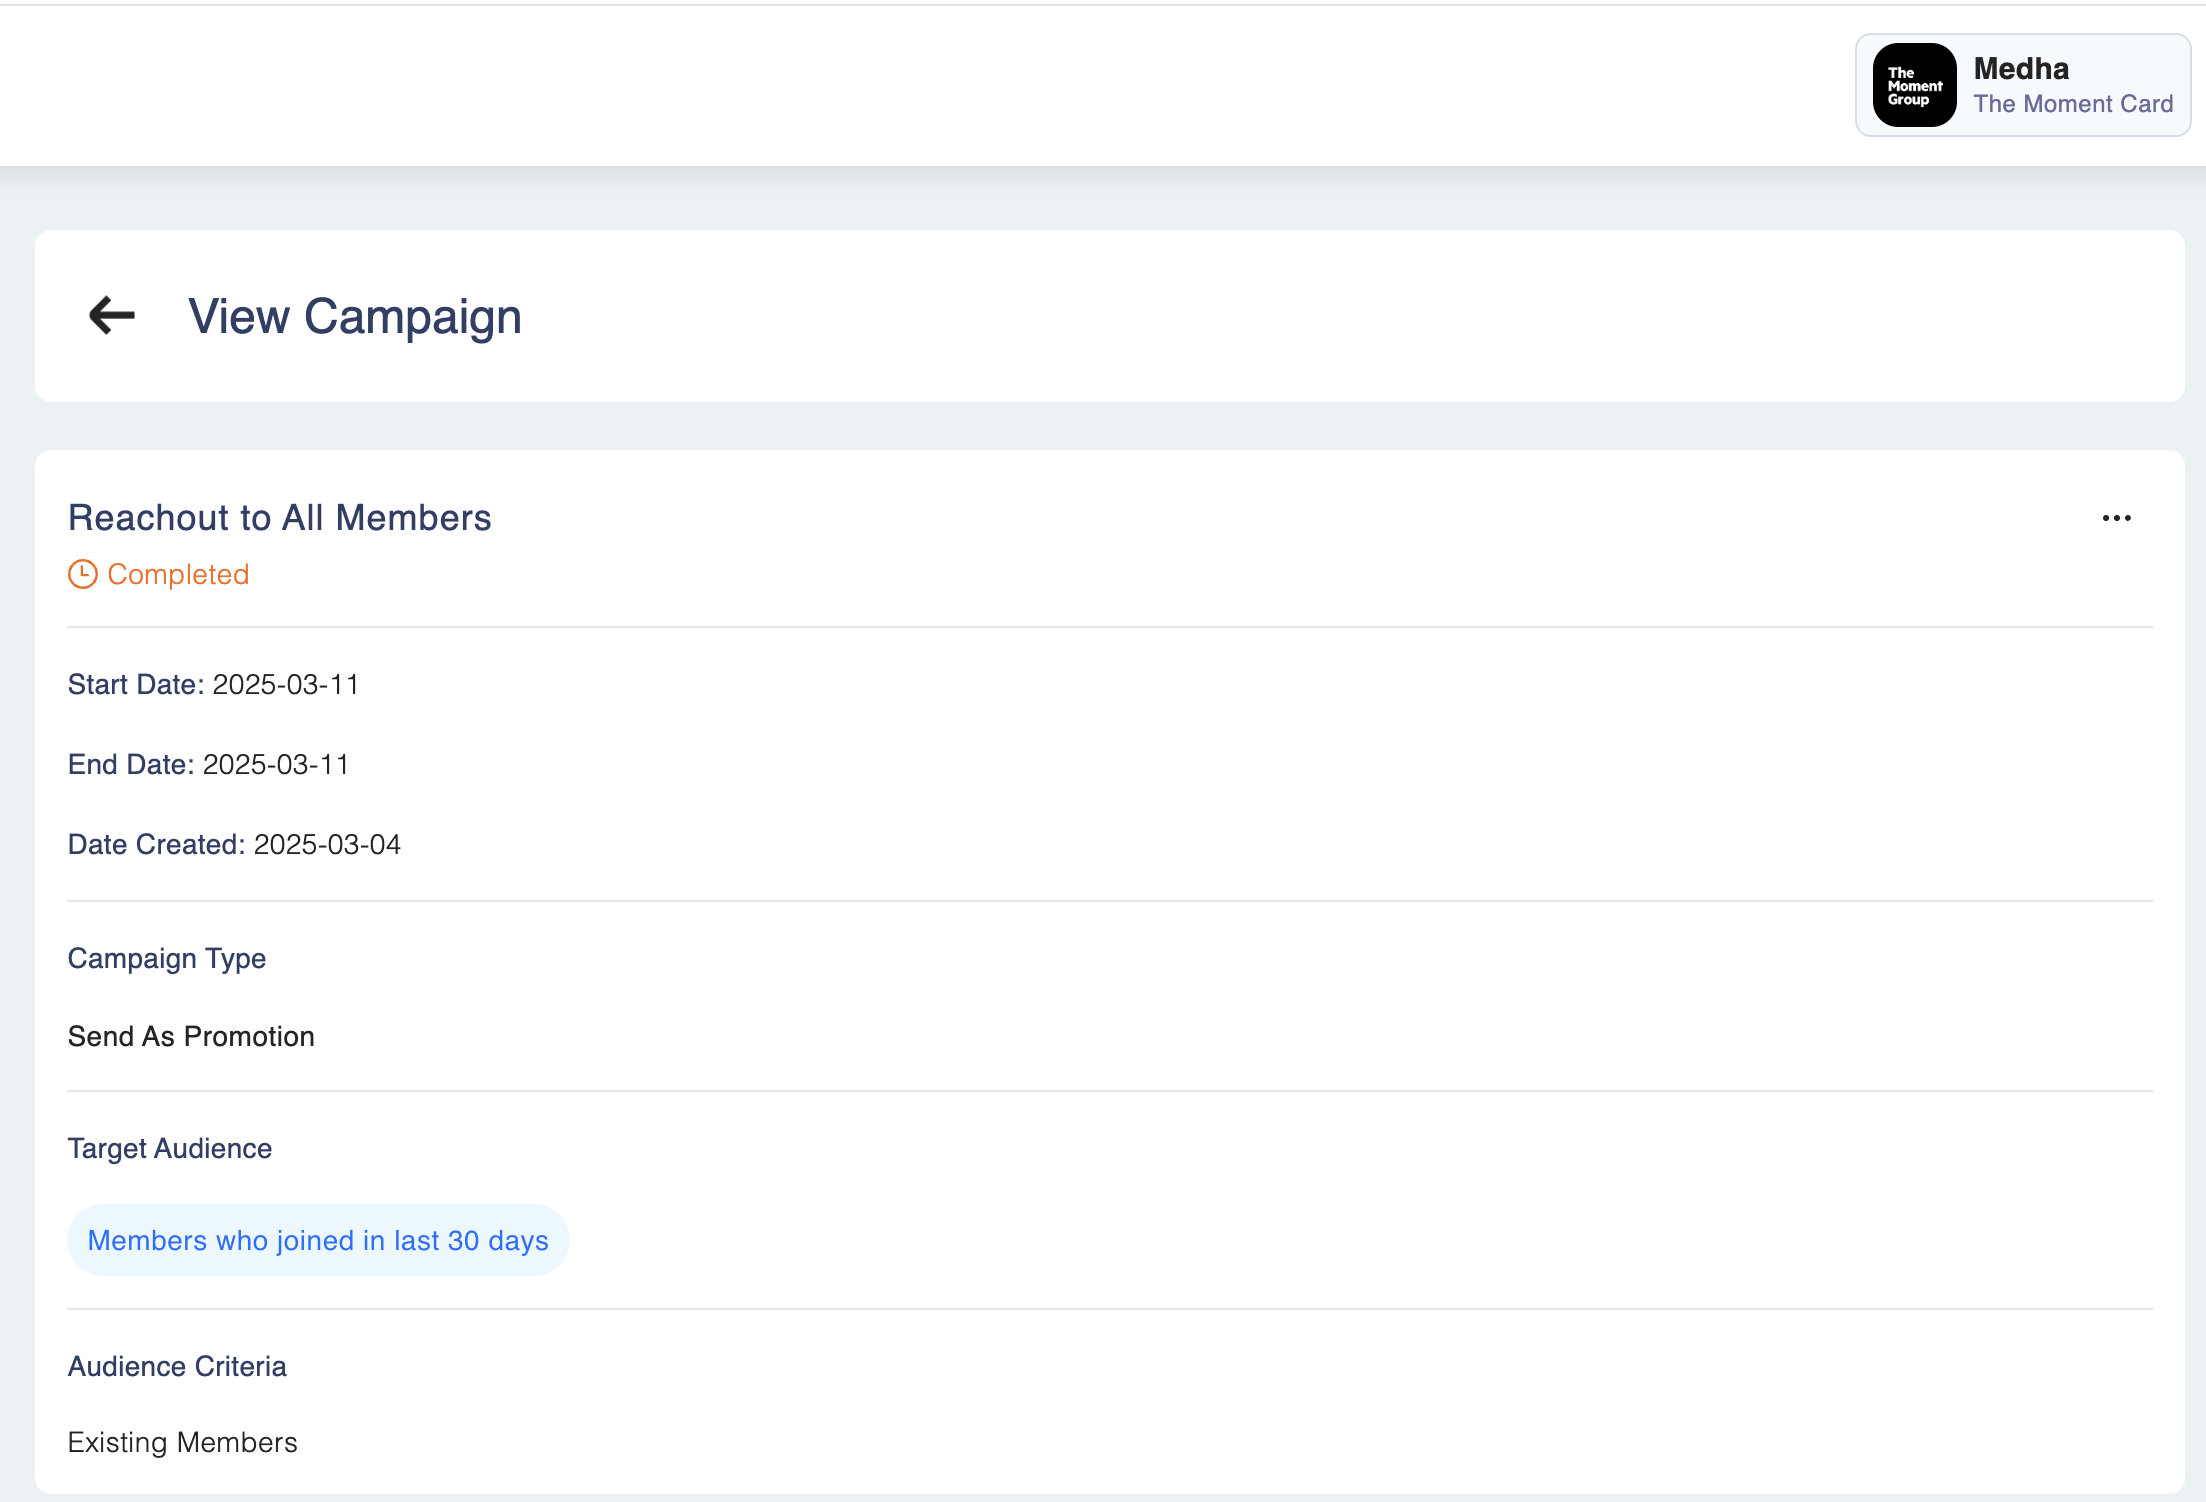
Task: Click the End Date field text
Action: pyautogui.click(x=208, y=764)
